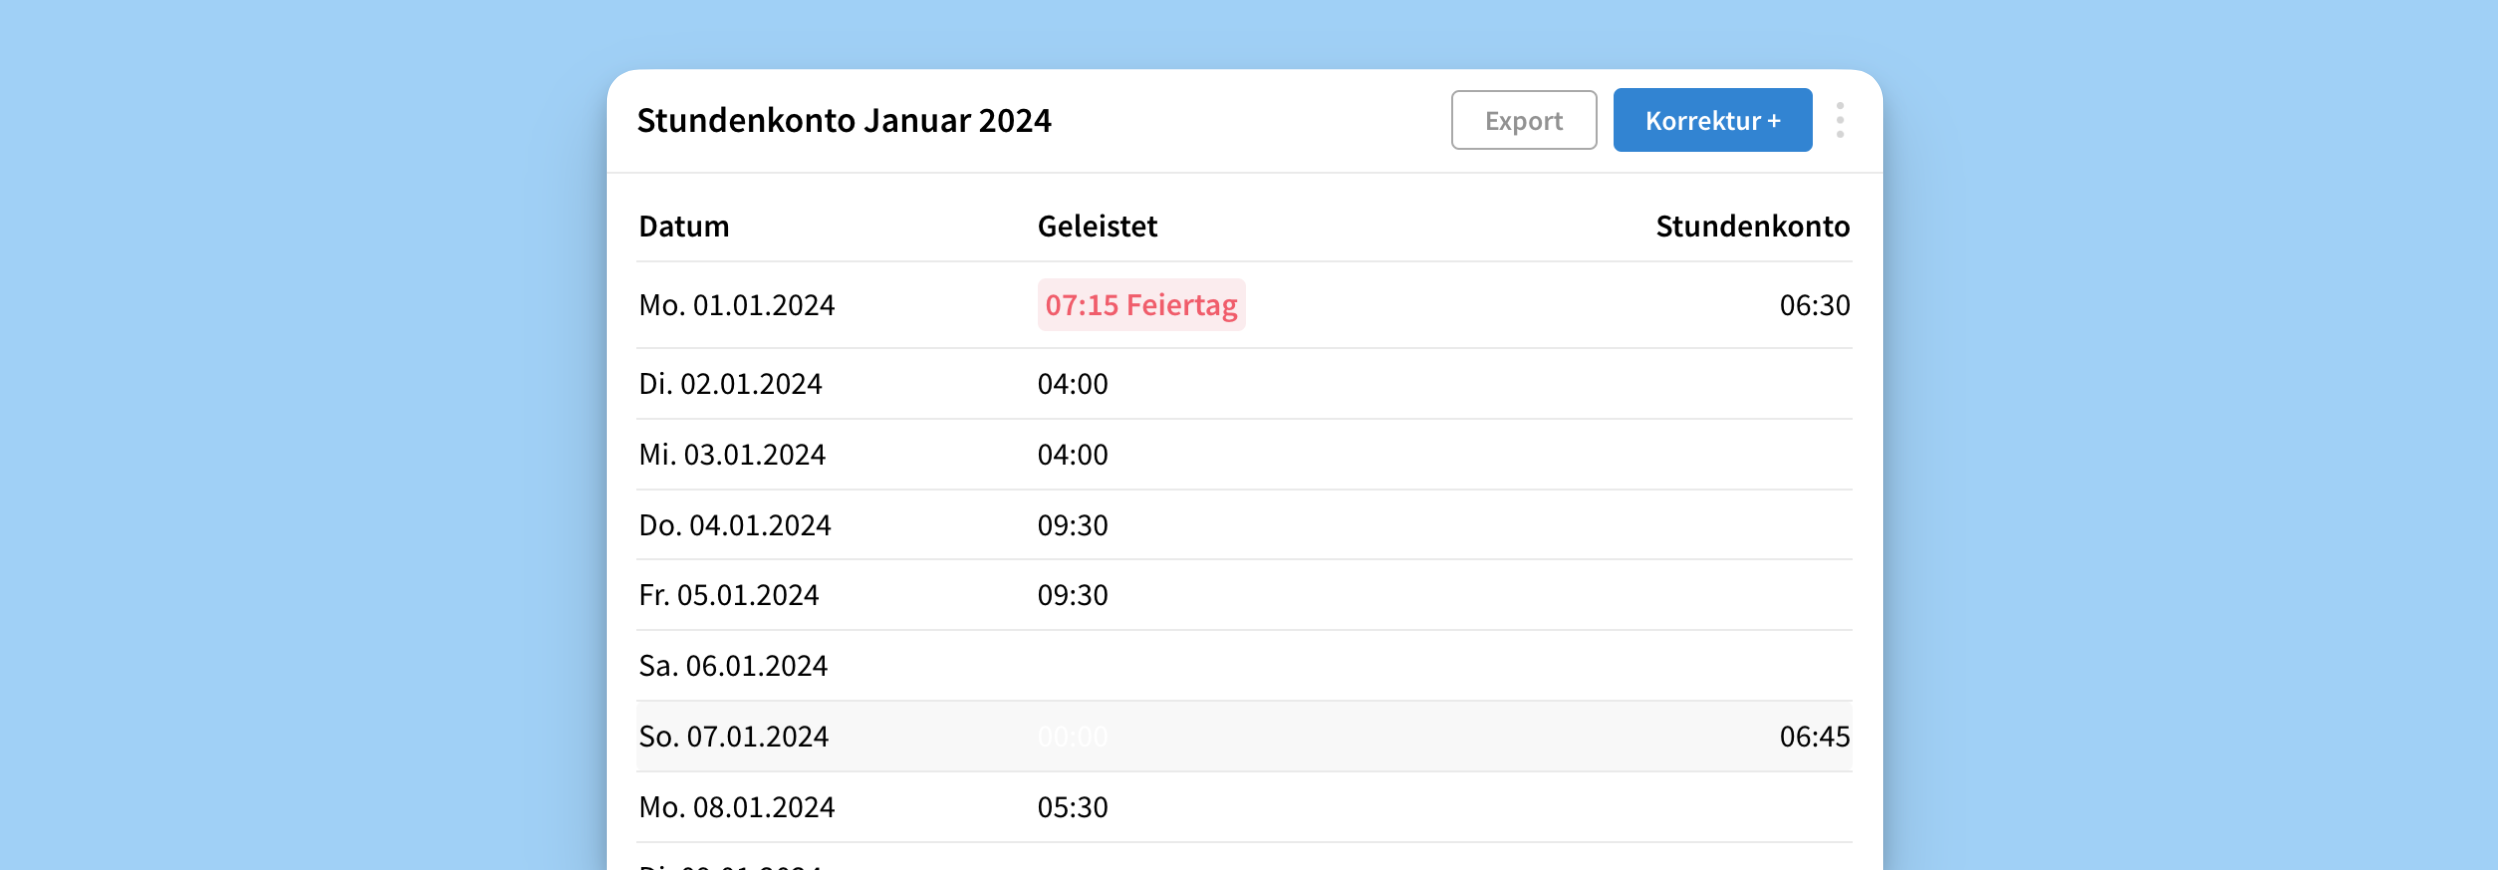Click the Di. 02.01.2024 date row
The height and width of the screenshot is (870, 2498).
731,384
